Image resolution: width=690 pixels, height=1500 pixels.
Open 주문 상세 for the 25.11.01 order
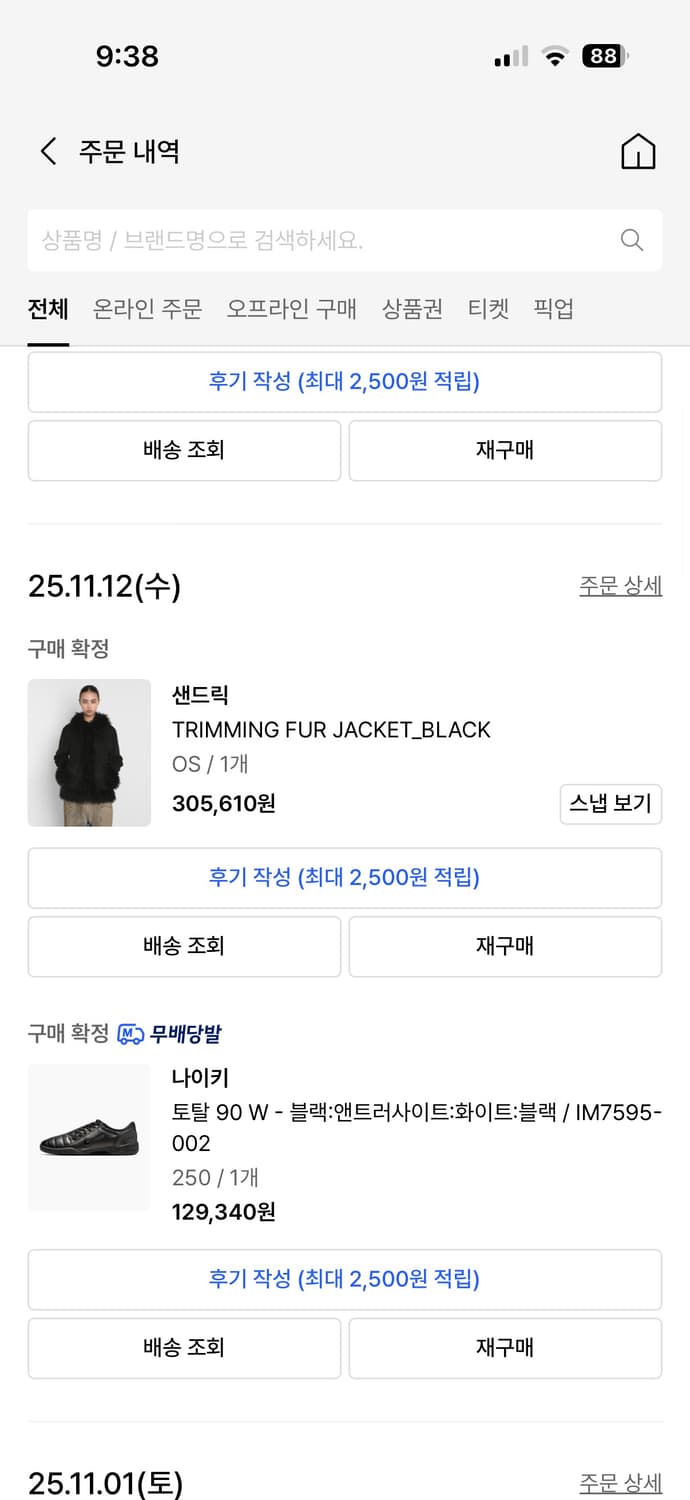point(621,1484)
